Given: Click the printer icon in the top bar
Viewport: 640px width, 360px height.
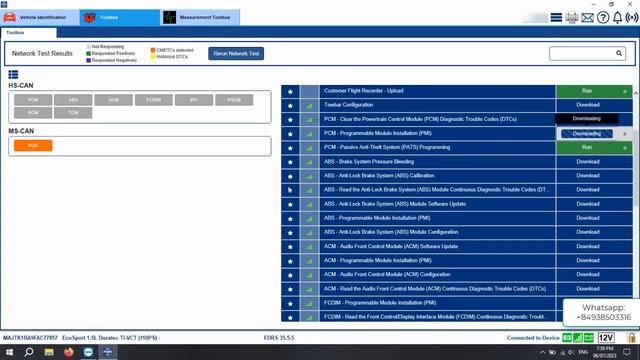Looking at the screenshot, I should (x=571, y=18).
